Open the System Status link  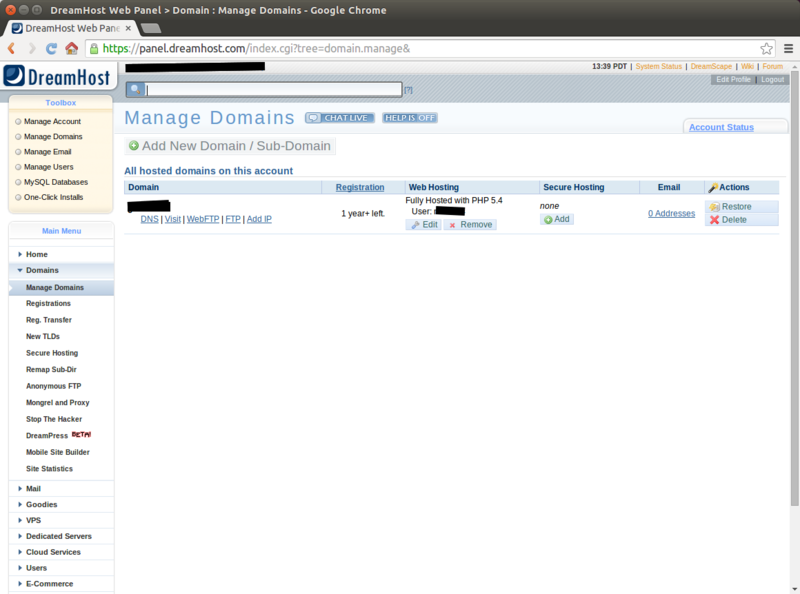pos(658,66)
